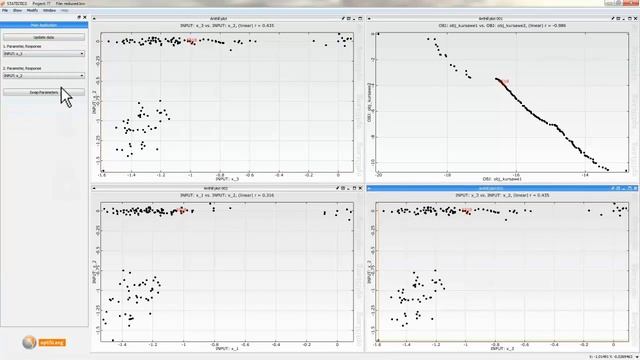Screen dimensions: 640x360
Task: Maximize the top-left anthill plot window
Action: coord(360,19)
